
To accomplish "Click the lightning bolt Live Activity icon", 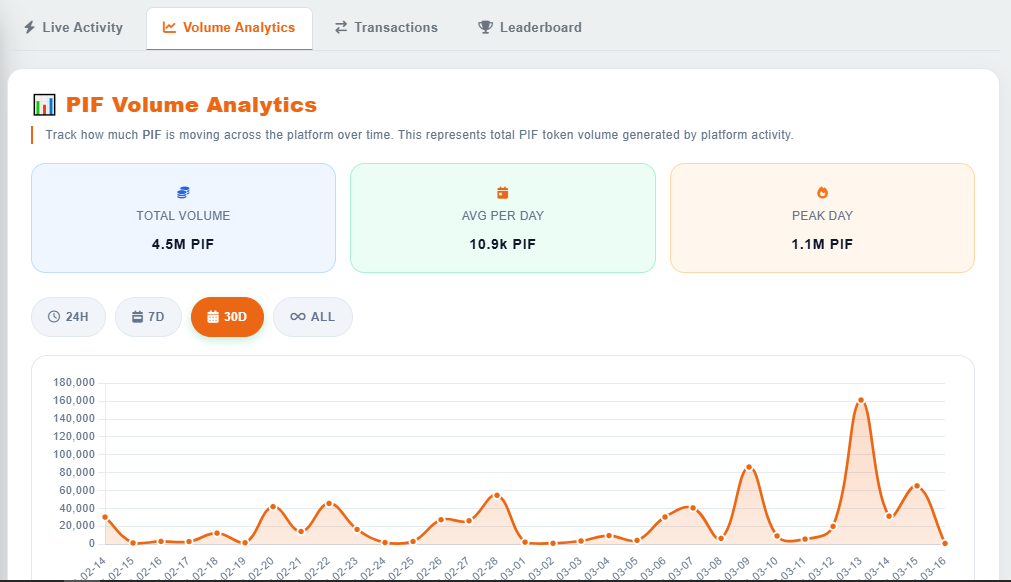I will click(x=30, y=28).
